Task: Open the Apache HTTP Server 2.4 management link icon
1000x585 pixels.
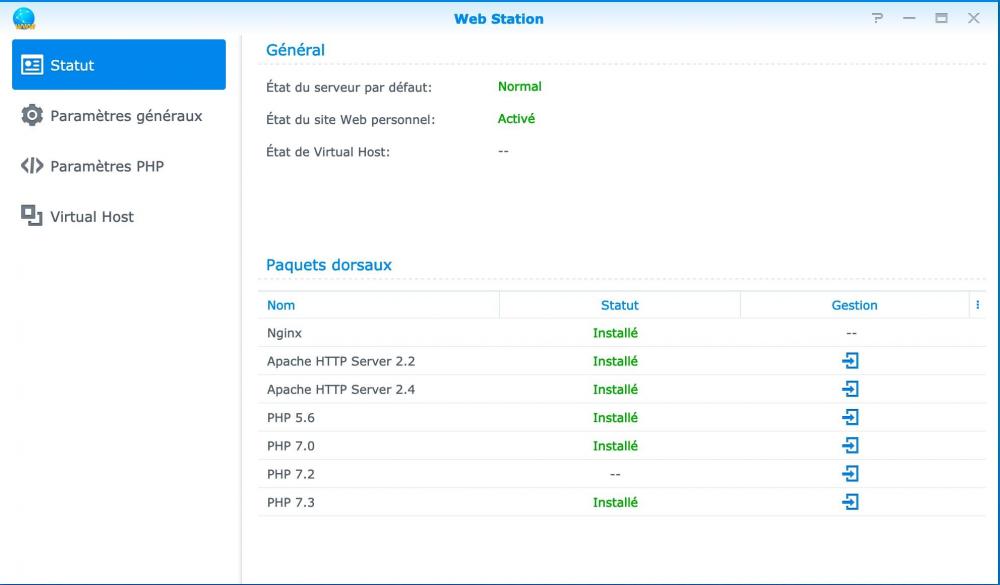Action: (850, 389)
